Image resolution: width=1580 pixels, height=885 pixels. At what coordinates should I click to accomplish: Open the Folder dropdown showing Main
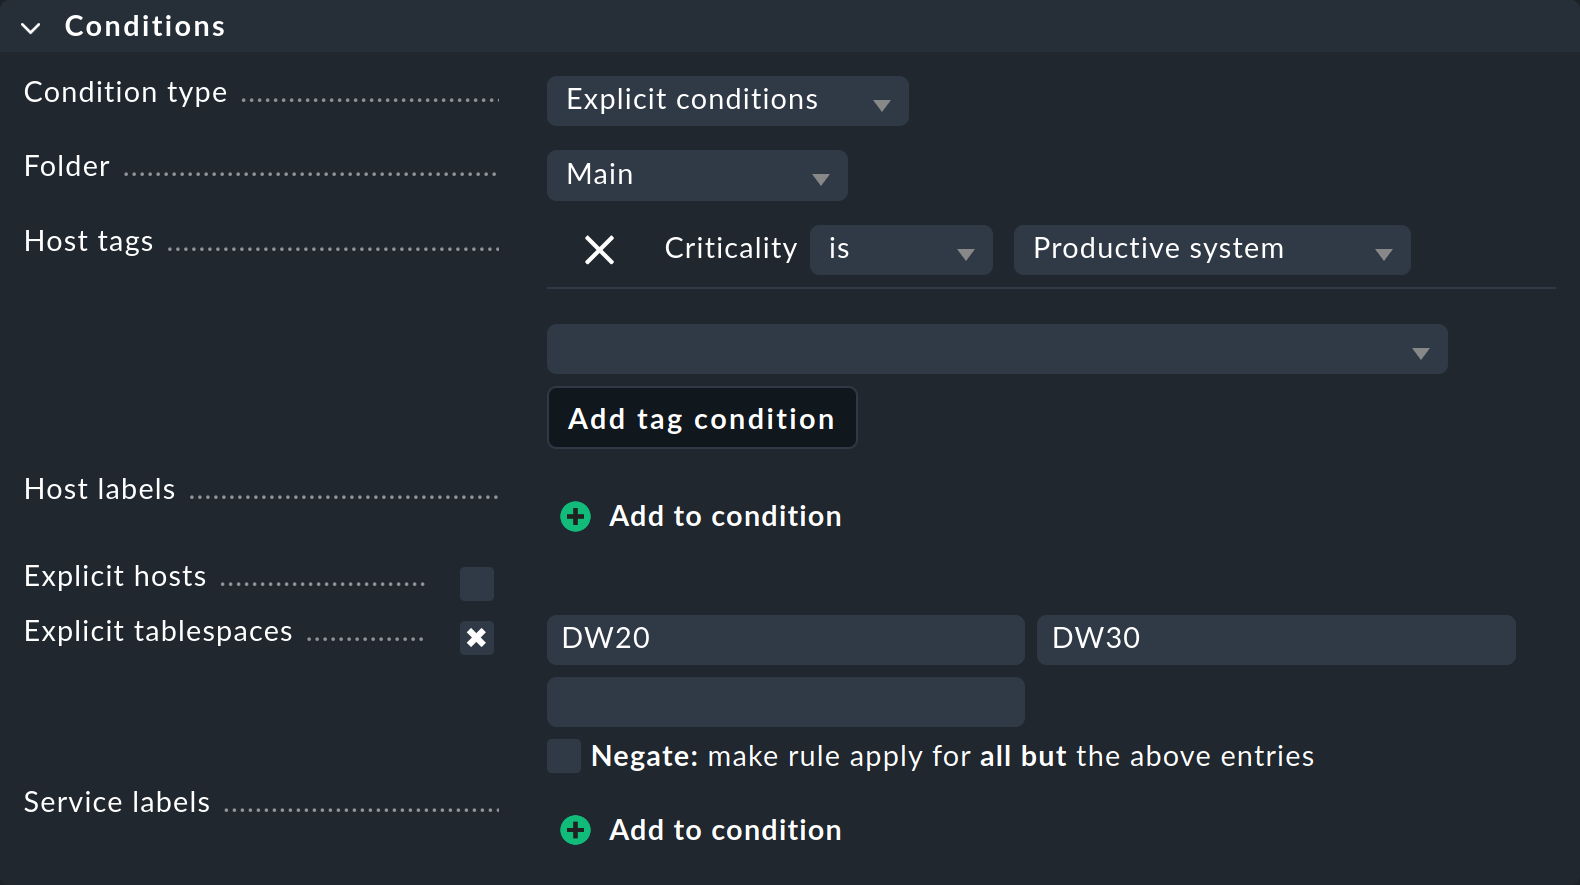[697, 175]
